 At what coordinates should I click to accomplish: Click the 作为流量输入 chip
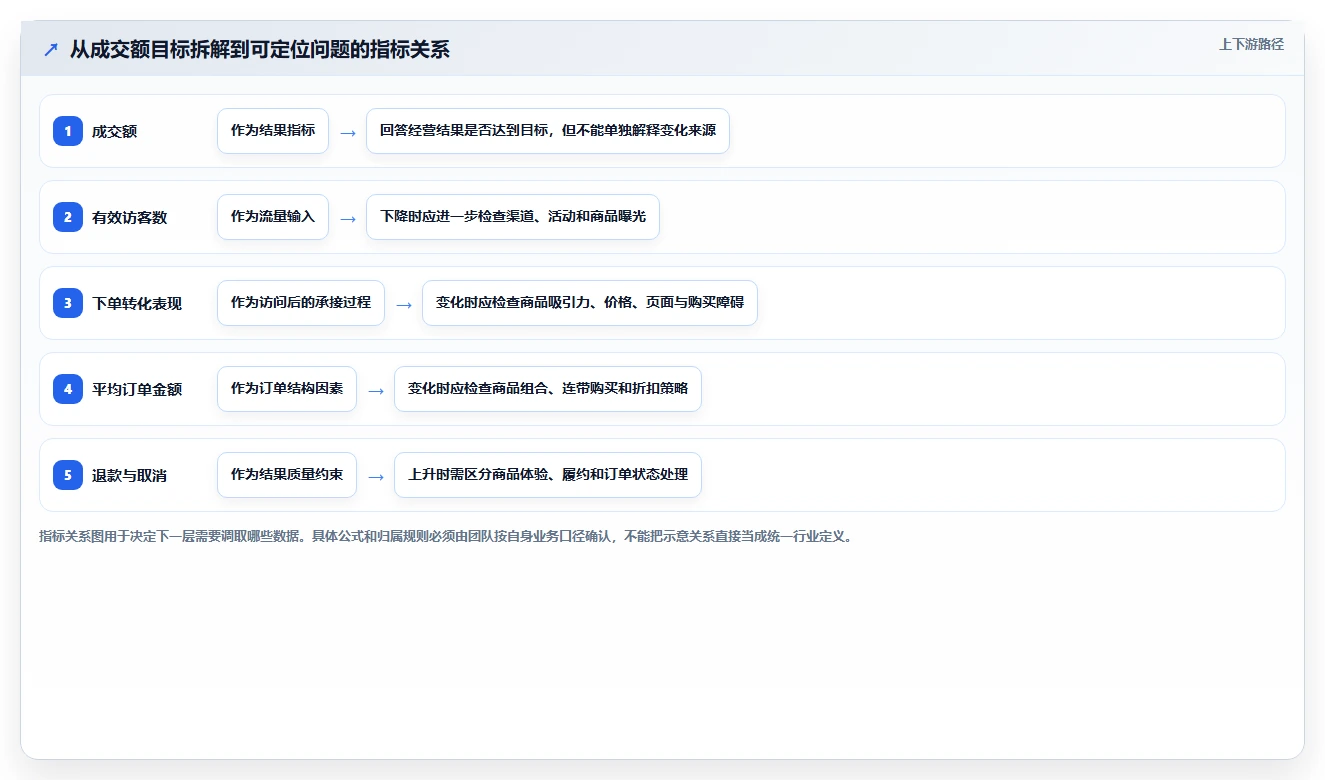click(273, 217)
